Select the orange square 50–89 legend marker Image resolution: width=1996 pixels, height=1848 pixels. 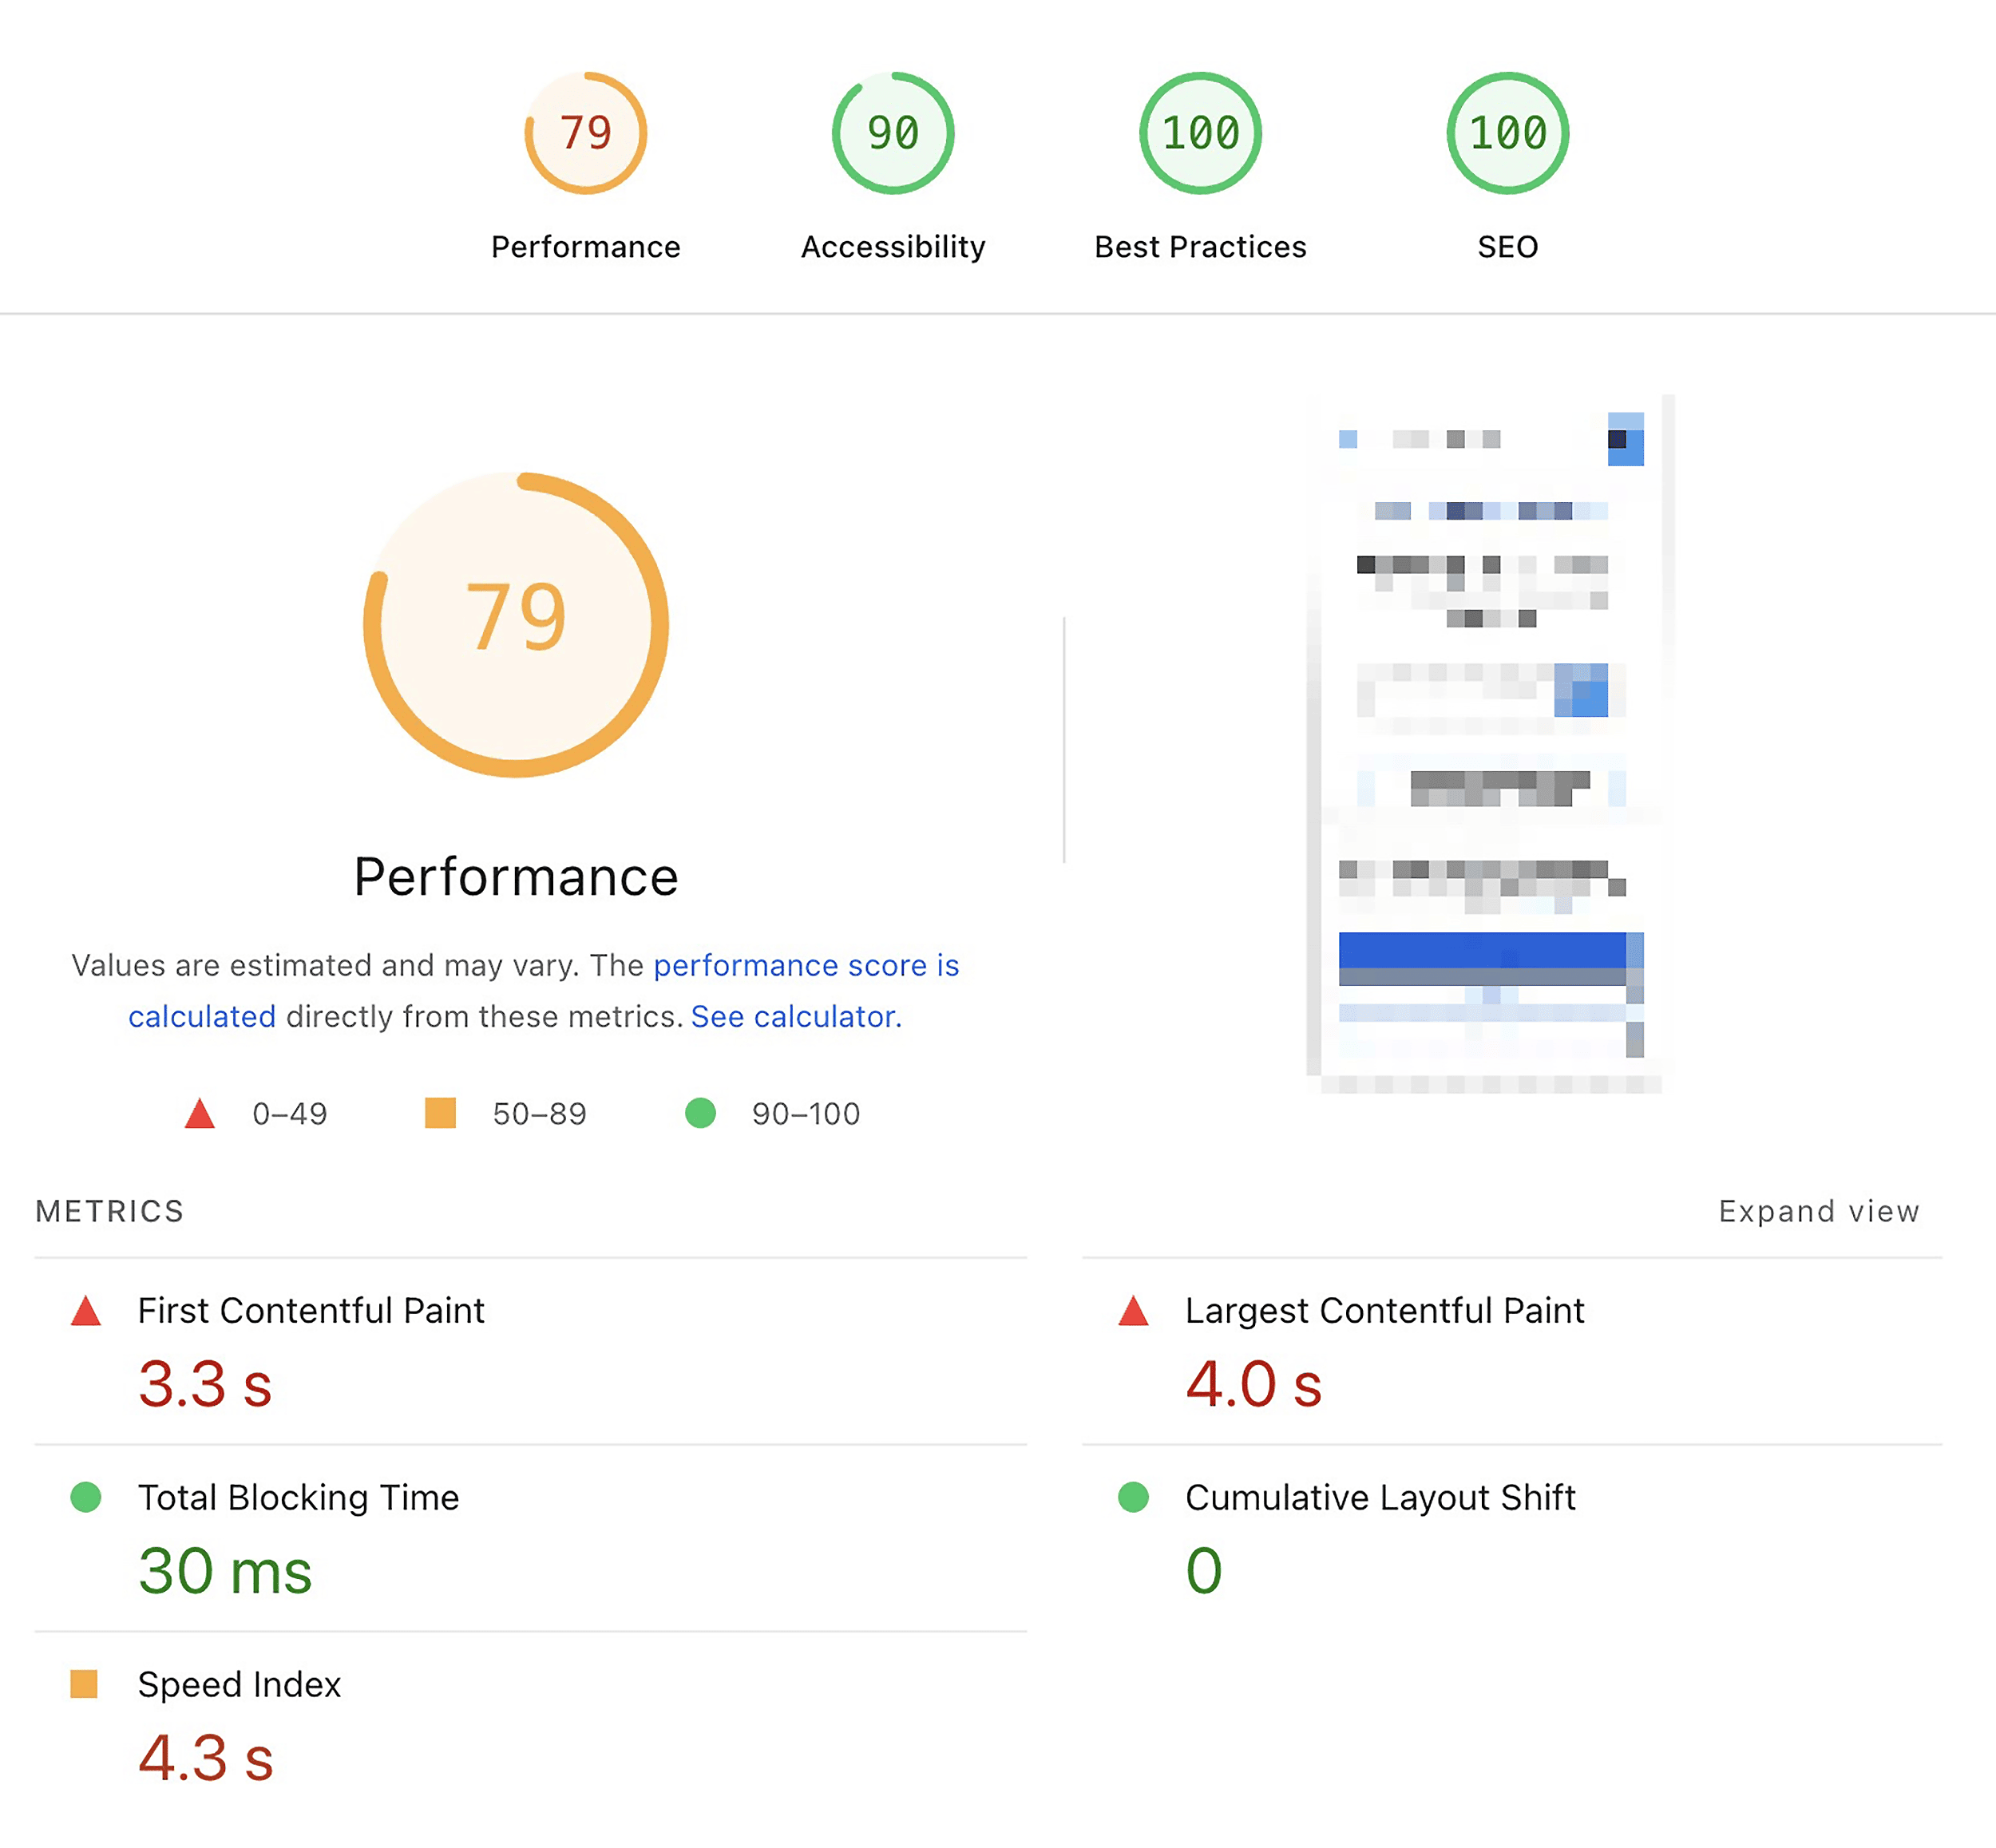[440, 1113]
